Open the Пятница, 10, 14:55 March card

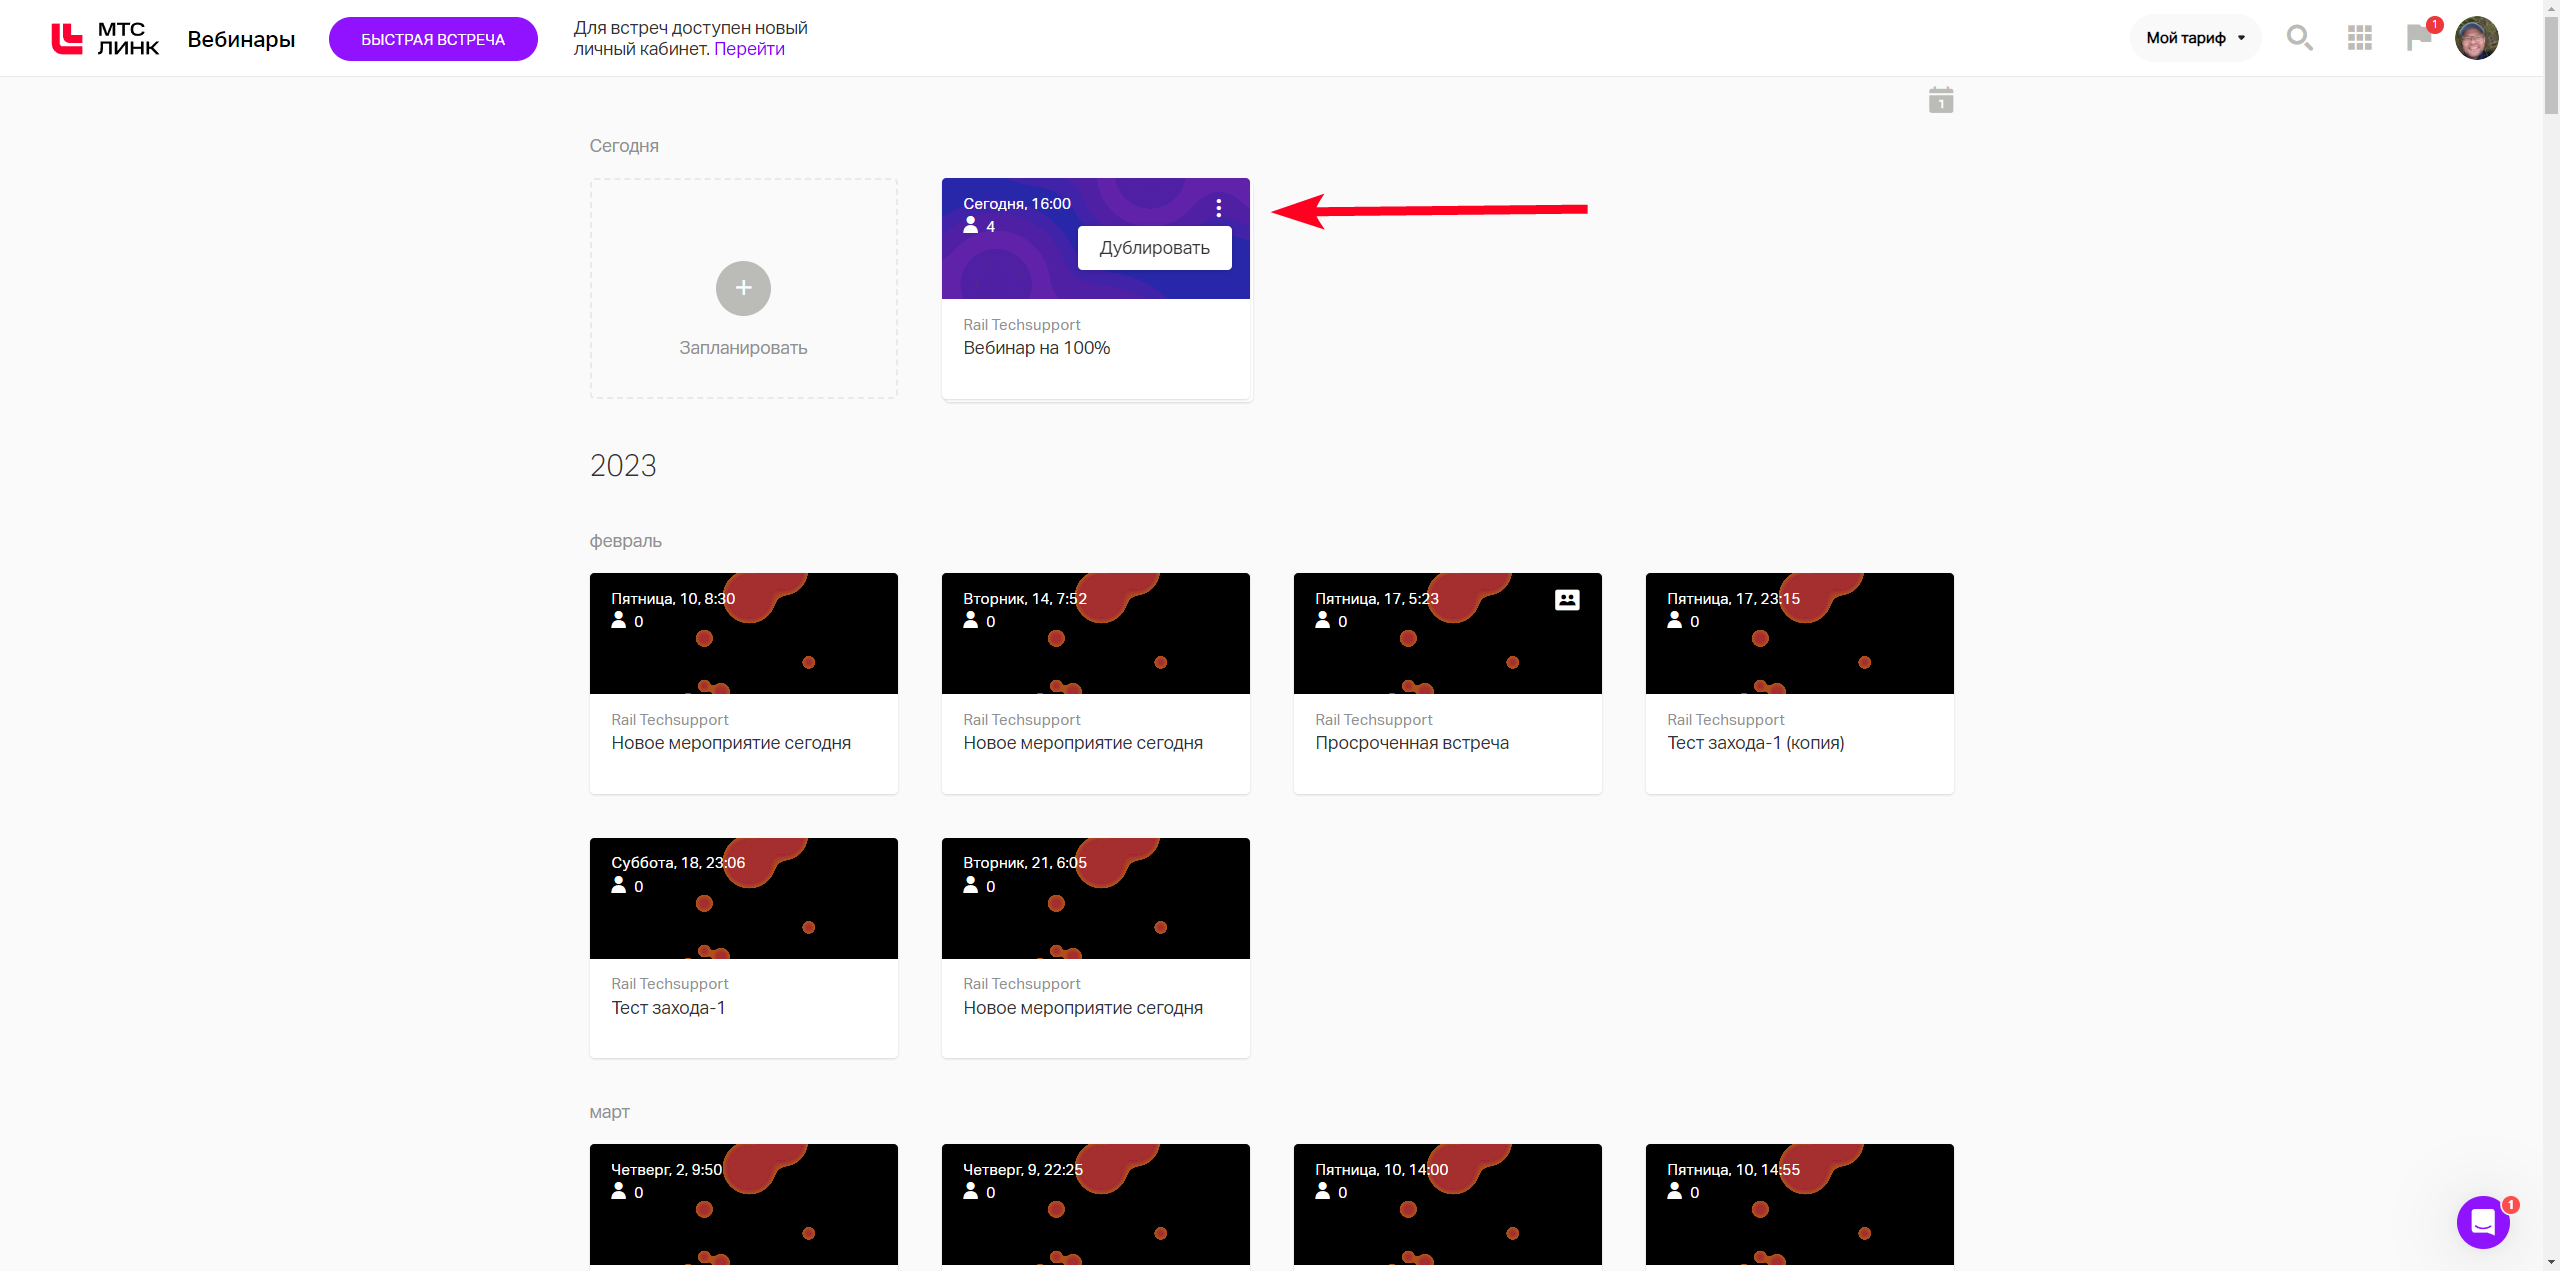click(1799, 1204)
